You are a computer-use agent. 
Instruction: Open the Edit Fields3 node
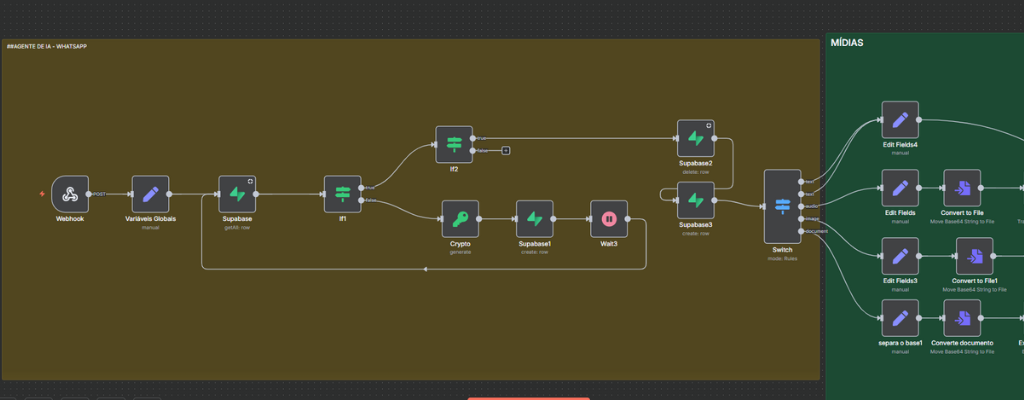coord(900,256)
